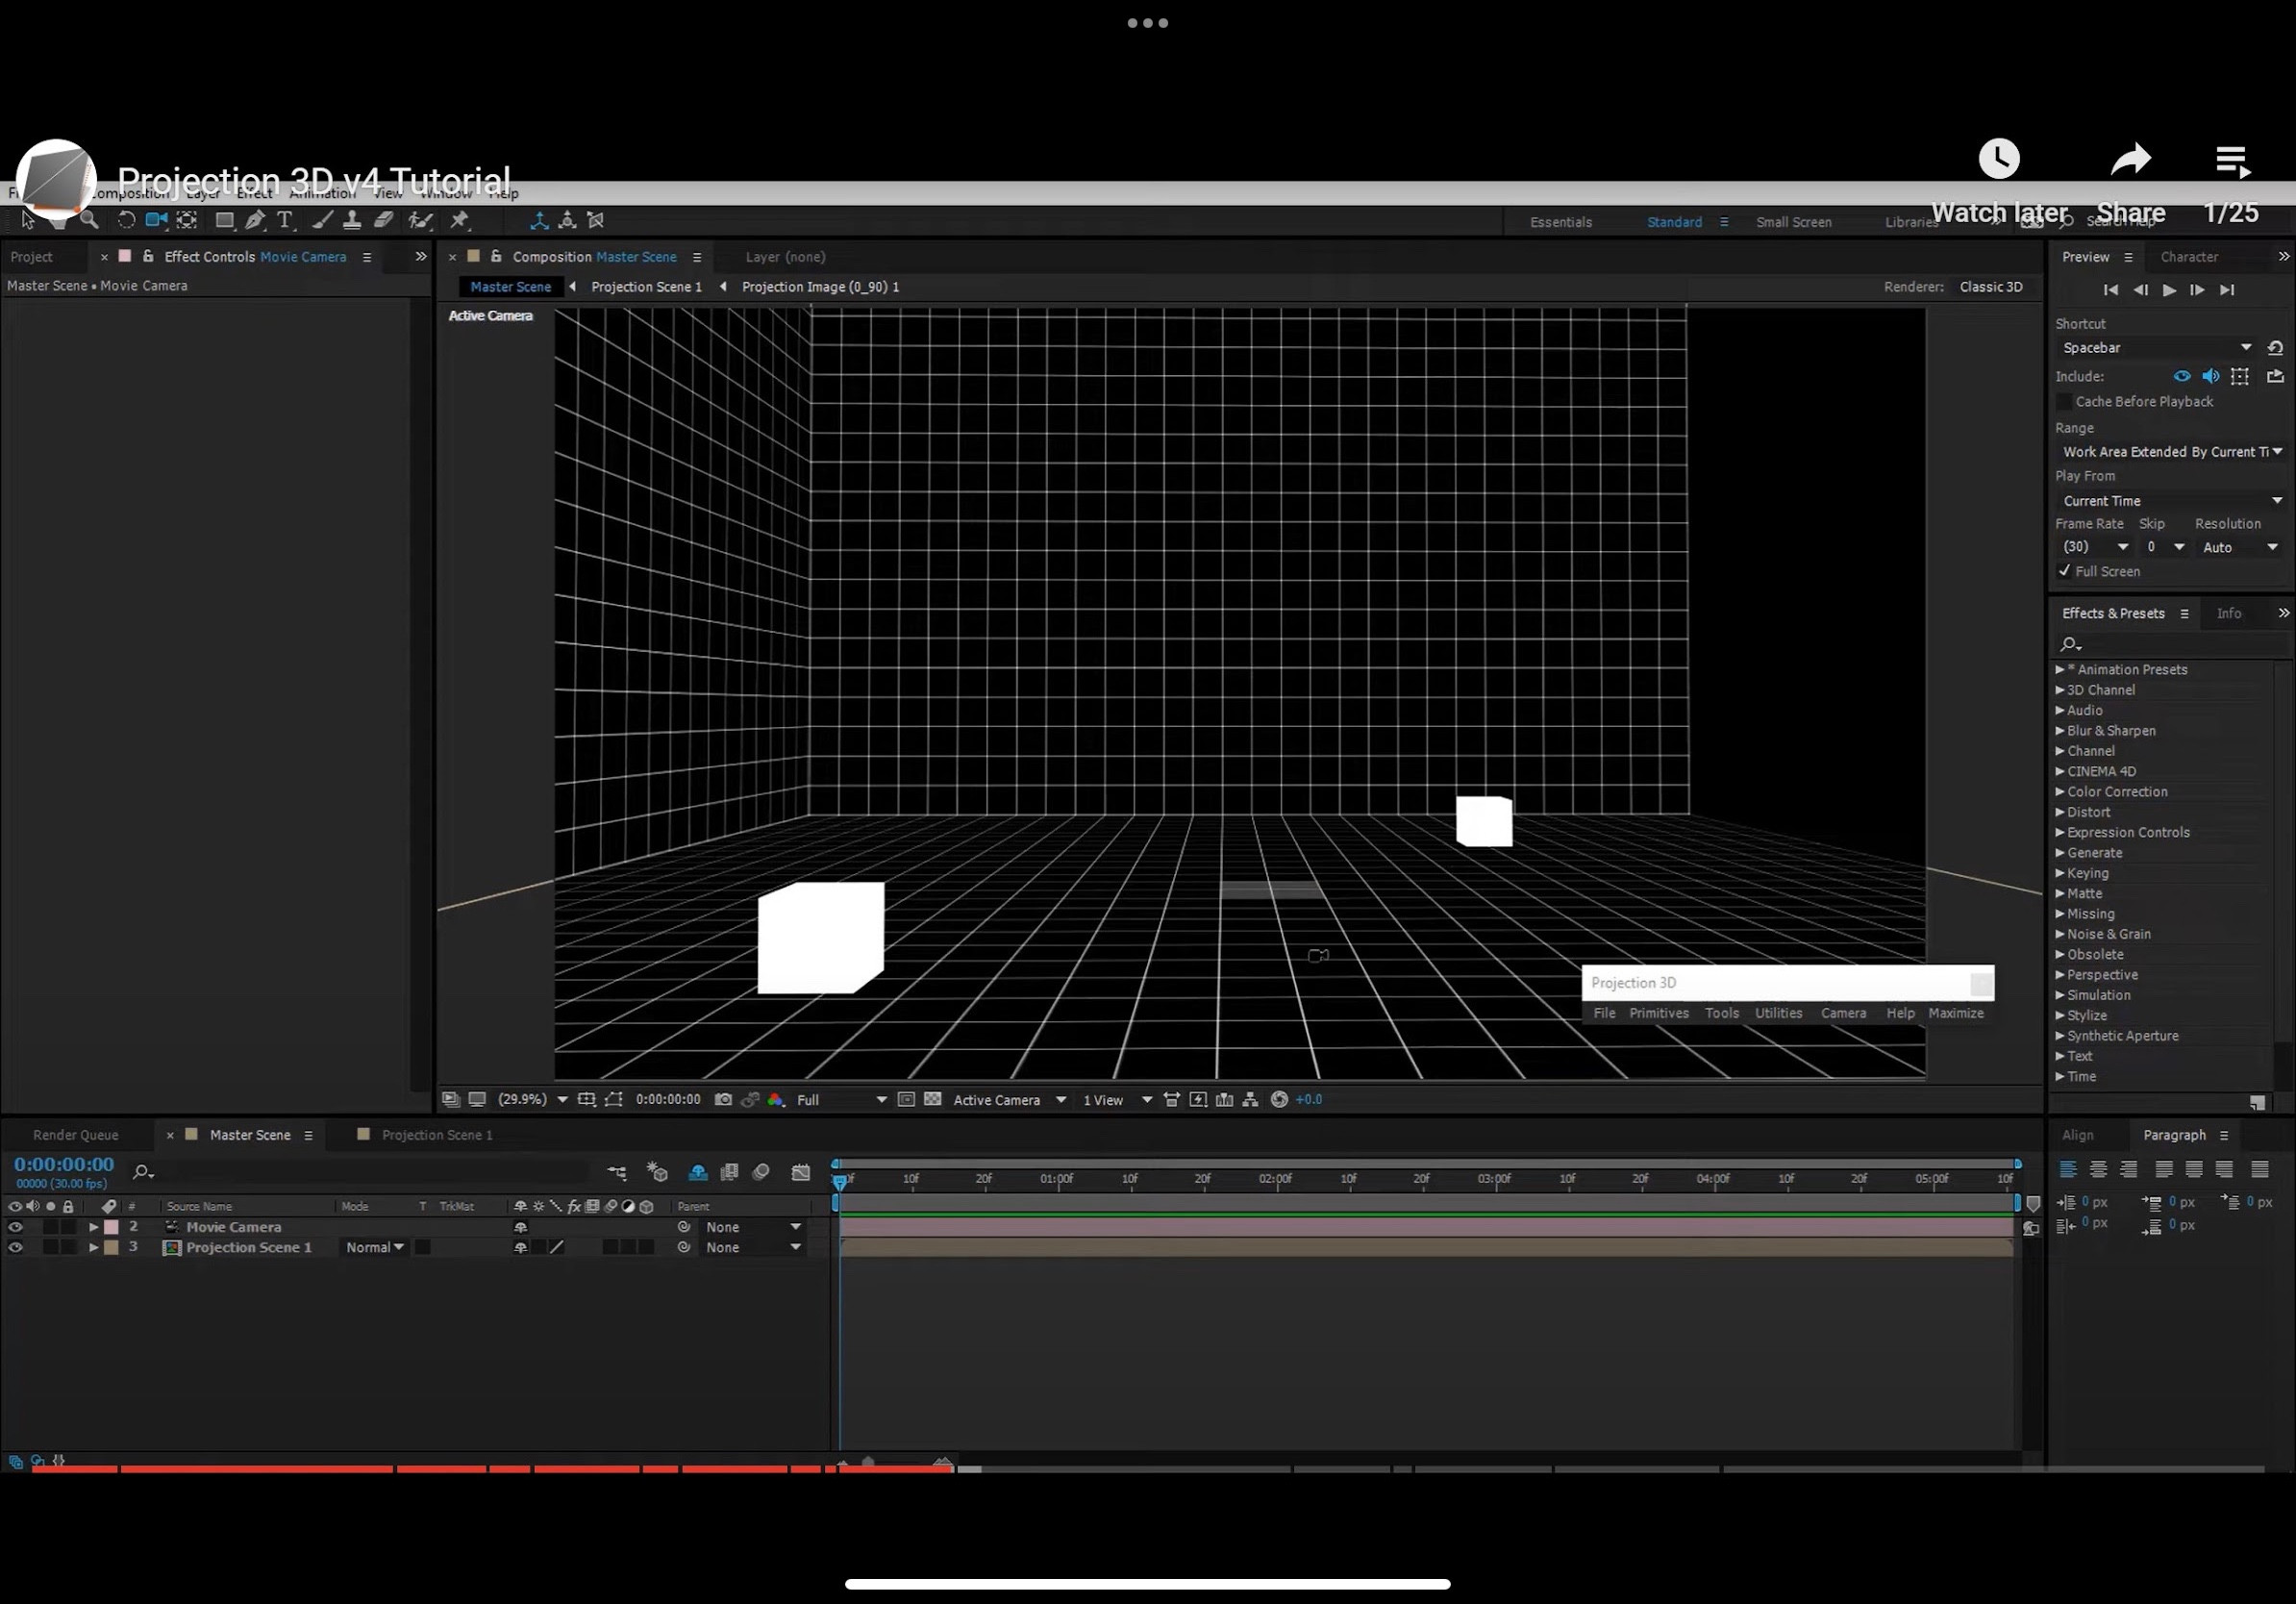Click the View Axis Mode icon
Viewport: 2296px width, 1604px height.
[596, 220]
